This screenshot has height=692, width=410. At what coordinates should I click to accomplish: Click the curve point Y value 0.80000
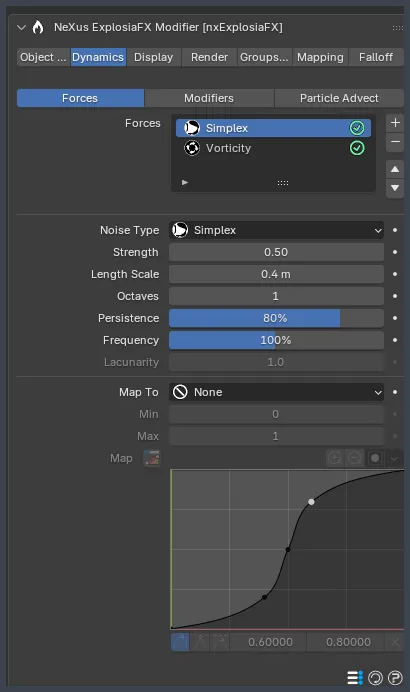click(x=346, y=642)
